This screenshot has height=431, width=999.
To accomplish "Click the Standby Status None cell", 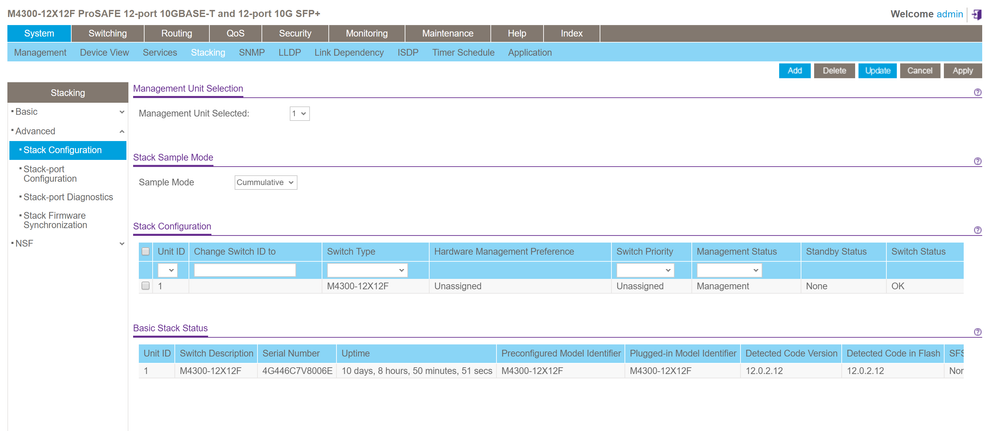I will 844,286.
